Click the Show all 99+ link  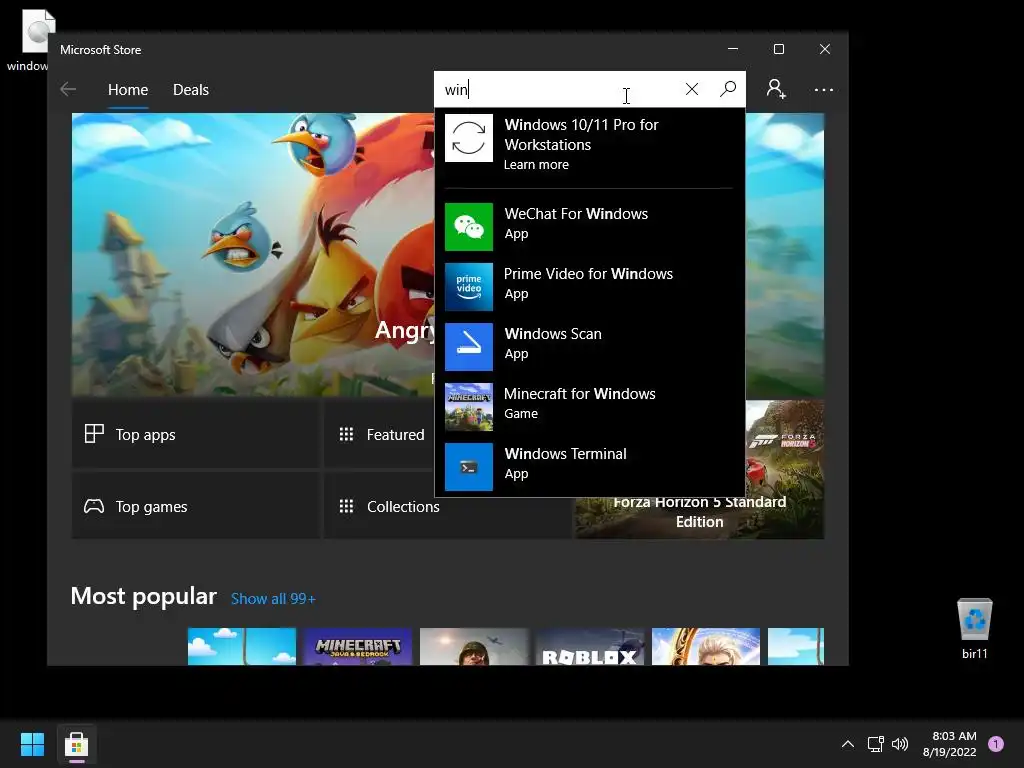point(273,599)
